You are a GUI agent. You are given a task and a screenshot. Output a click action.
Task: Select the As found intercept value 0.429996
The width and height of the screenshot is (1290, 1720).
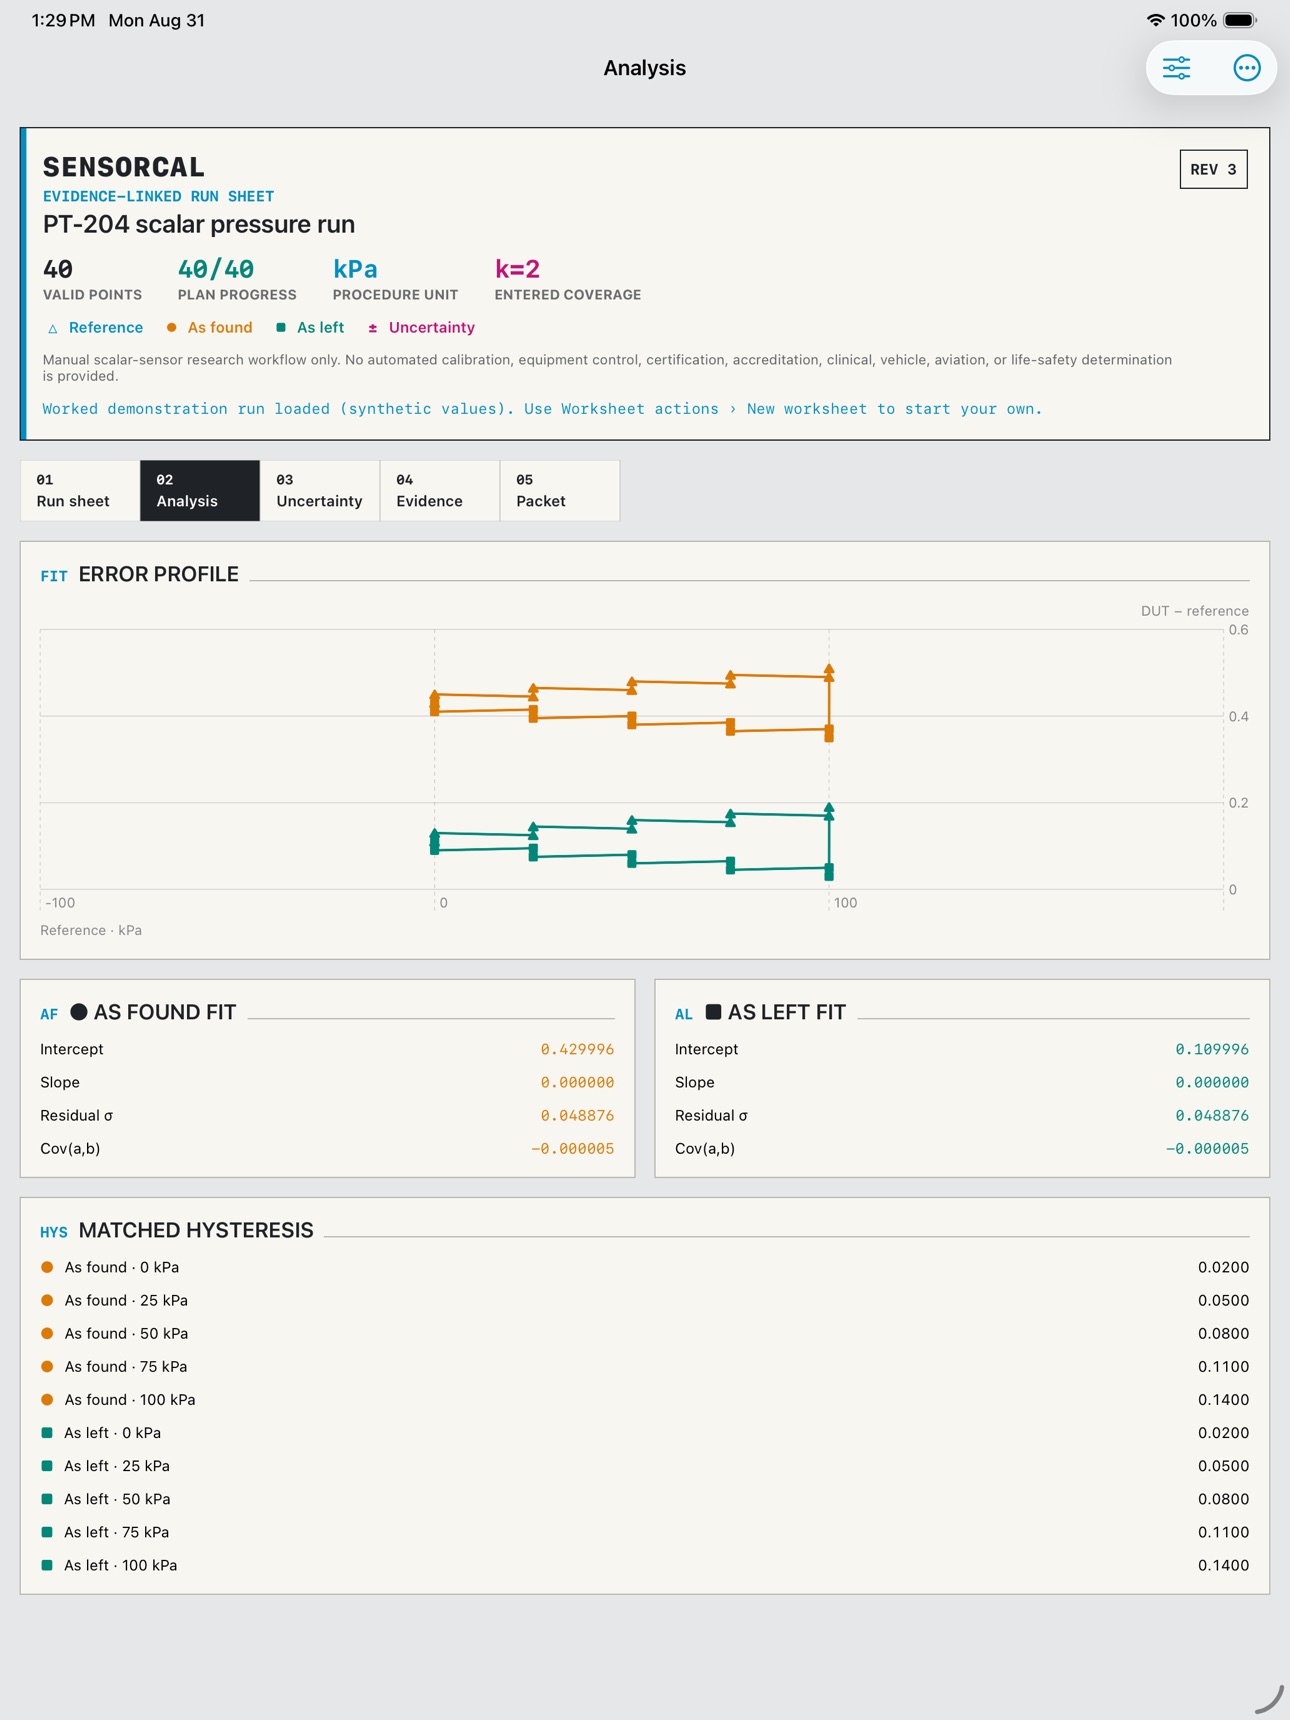[x=577, y=1049]
